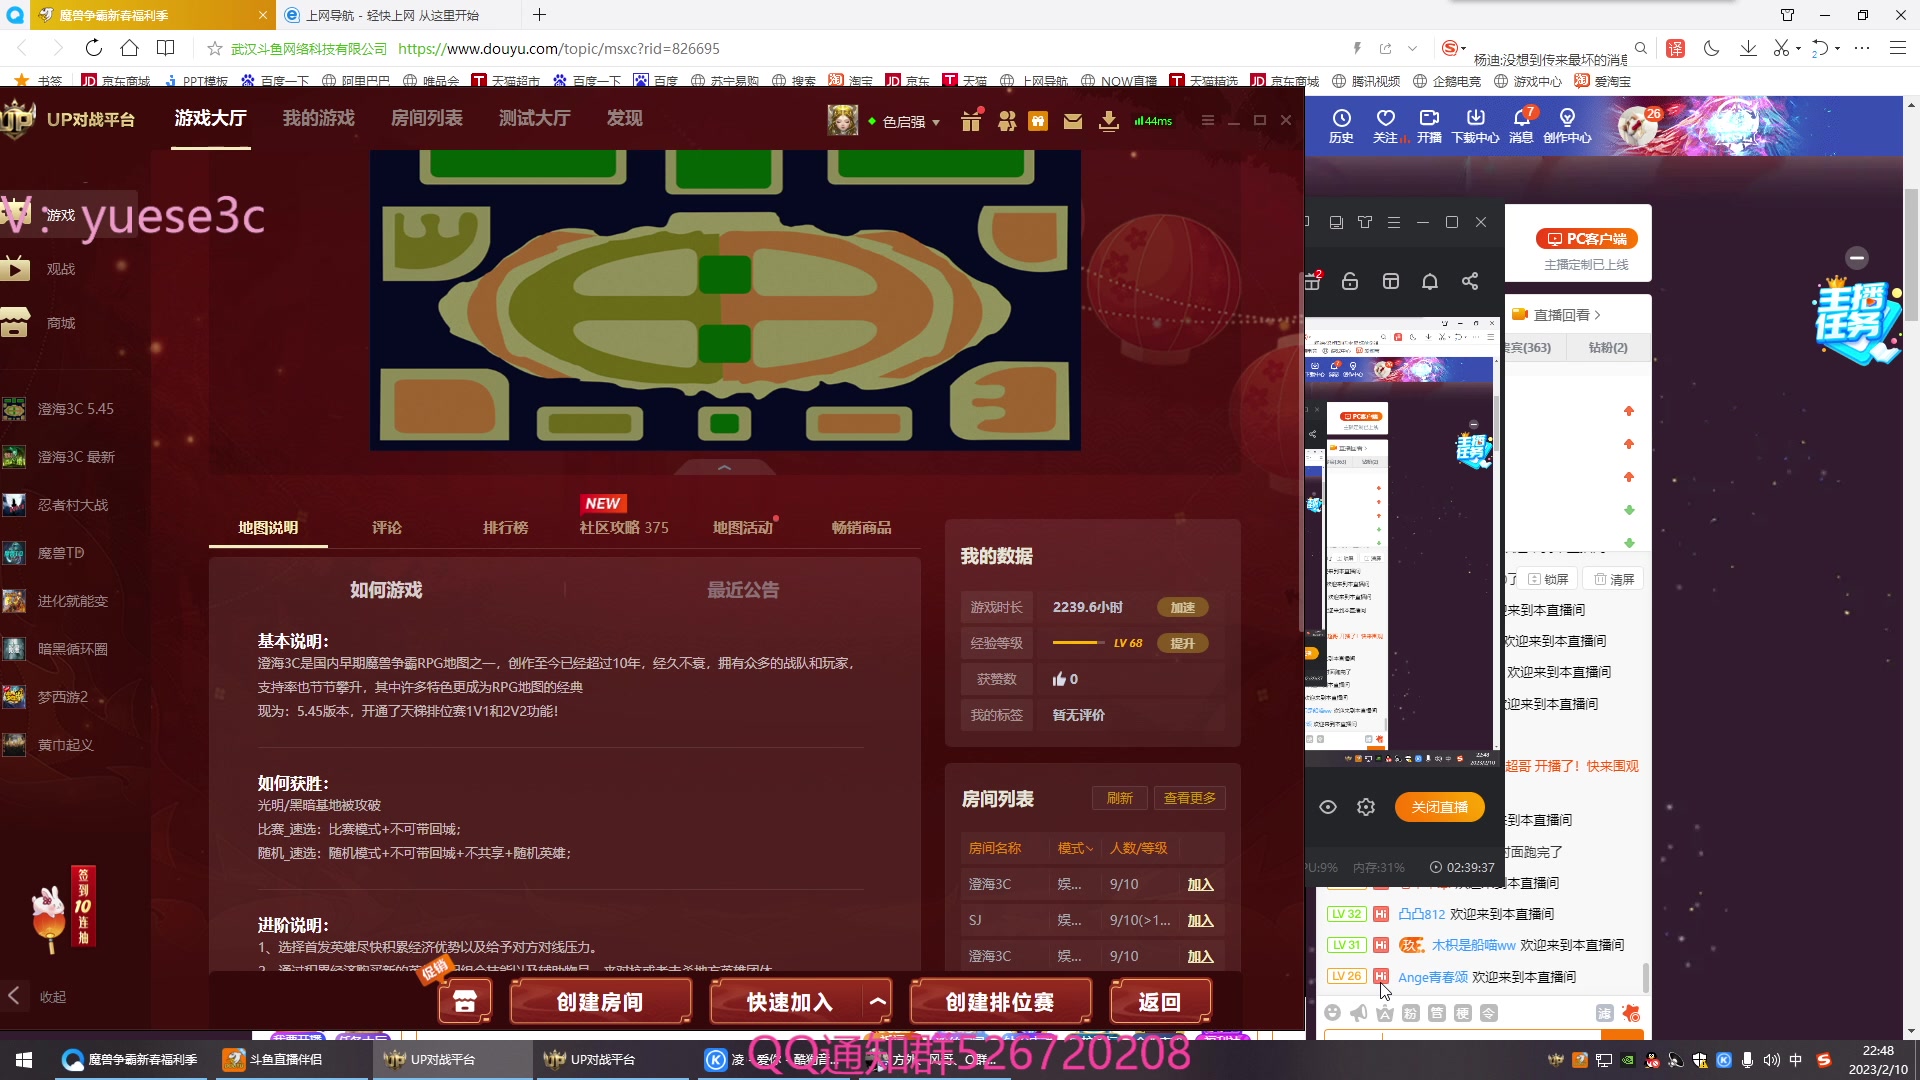Open the download manager icon in UP header
1920x1080 pixels.
pos(1108,121)
